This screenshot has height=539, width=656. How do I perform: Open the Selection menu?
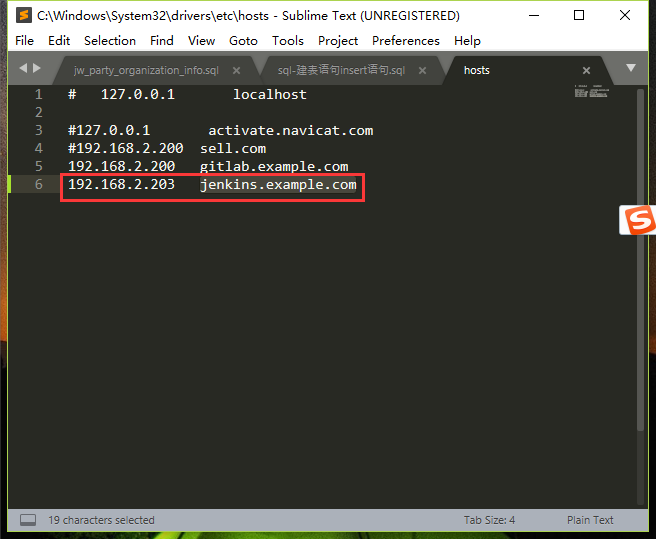pos(110,41)
